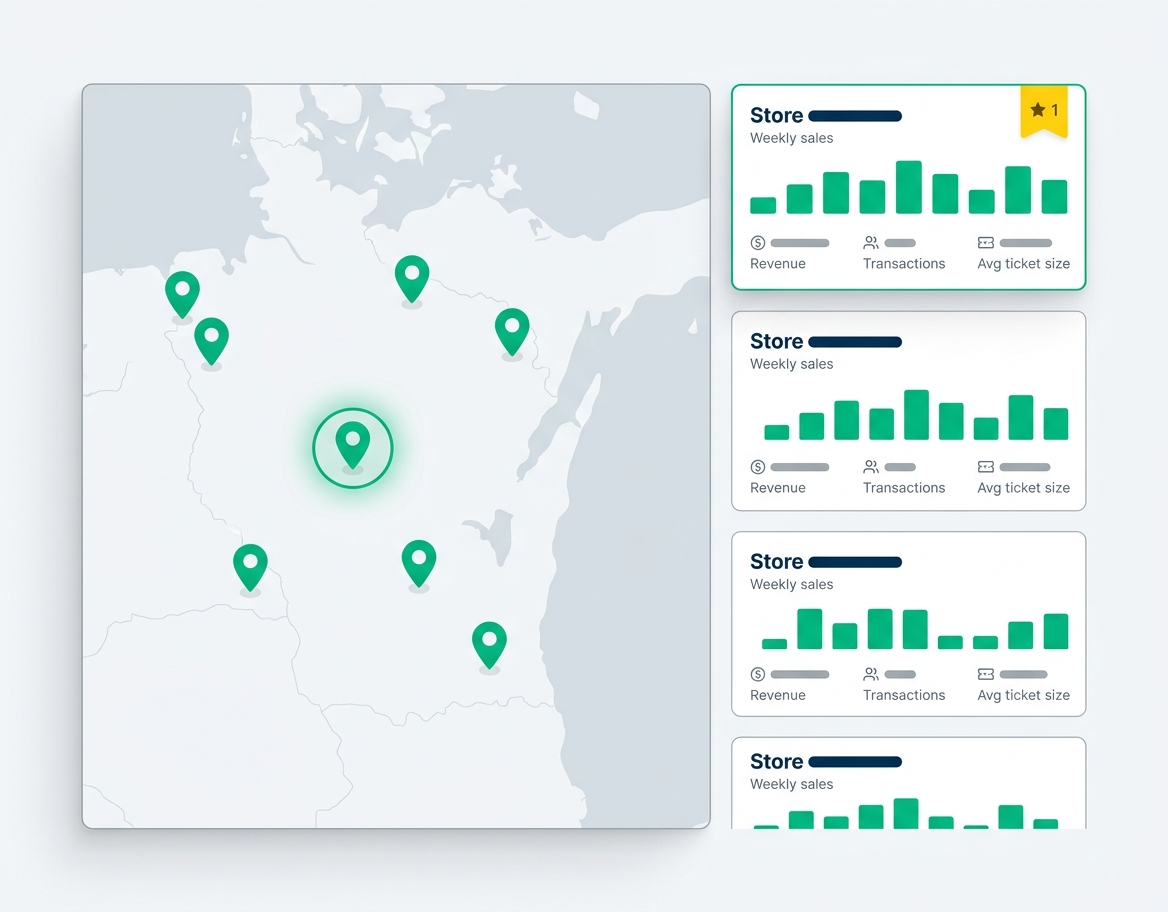
Task: Click the 'Transactions' label in the second card
Action: click(x=904, y=488)
